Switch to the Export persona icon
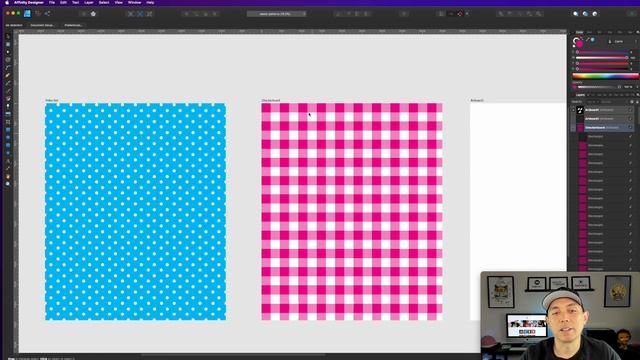 coord(47,13)
